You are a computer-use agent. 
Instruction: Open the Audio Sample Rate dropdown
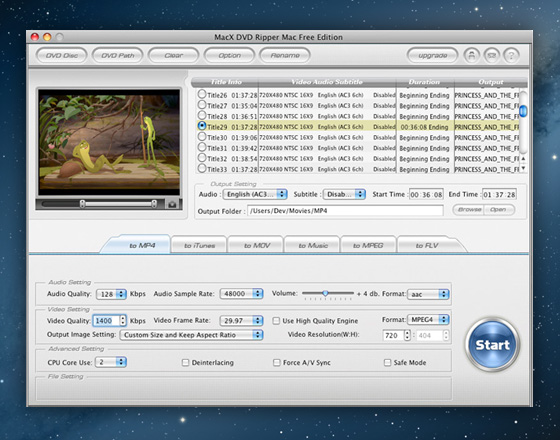(241, 294)
